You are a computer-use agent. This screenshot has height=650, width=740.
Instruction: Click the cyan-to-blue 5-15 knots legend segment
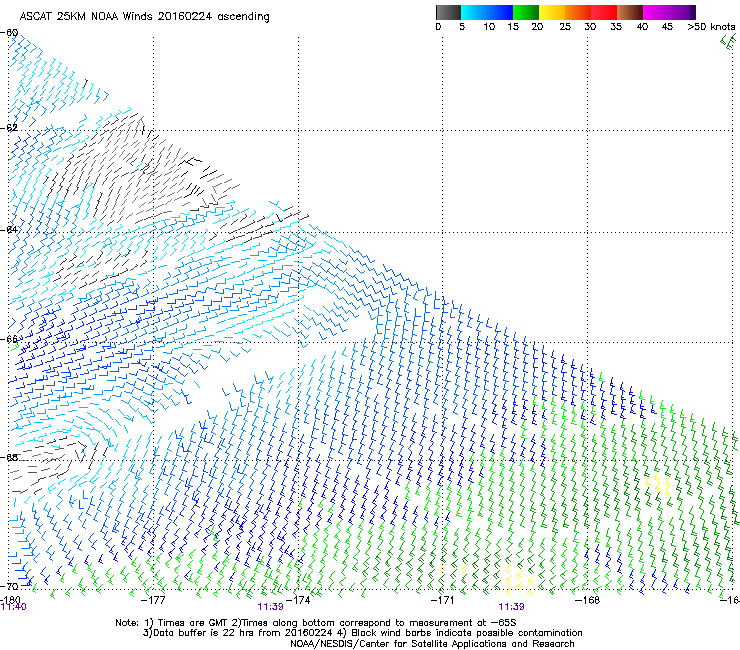click(487, 12)
